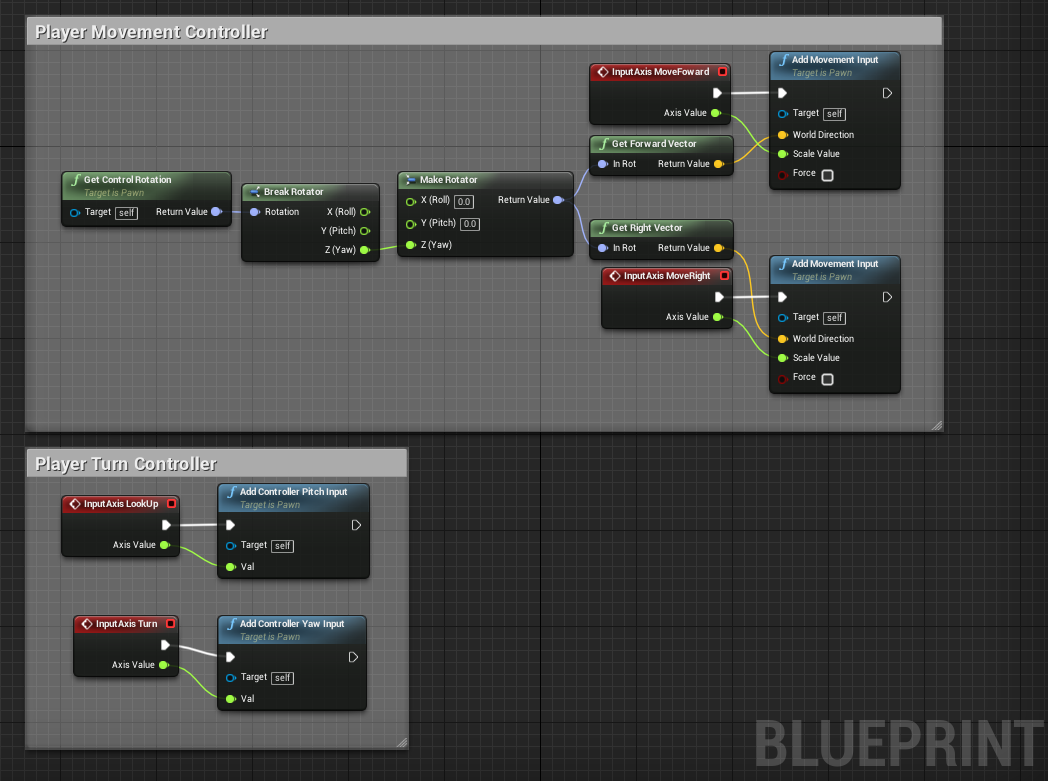The image size is (1048, 781).
Task: Click Get Control Rotation Return Value pin
Action: pos(217,212)
